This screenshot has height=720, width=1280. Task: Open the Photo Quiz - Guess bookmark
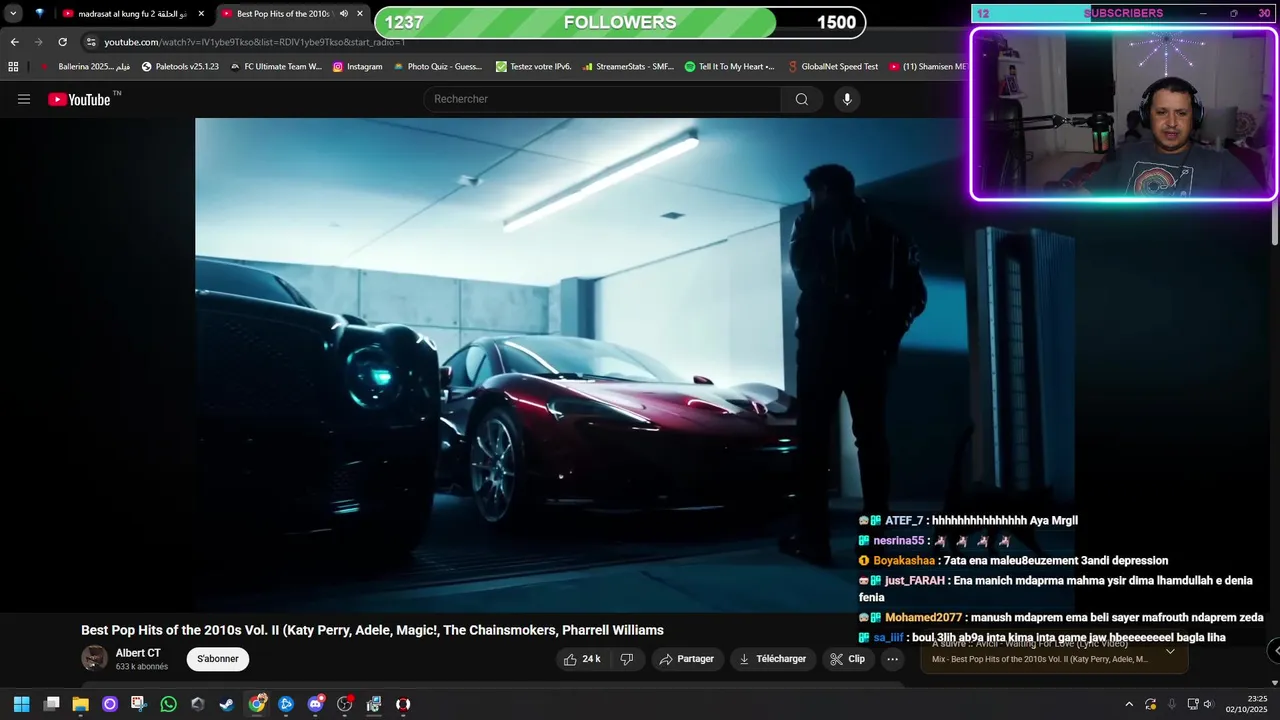438,67
